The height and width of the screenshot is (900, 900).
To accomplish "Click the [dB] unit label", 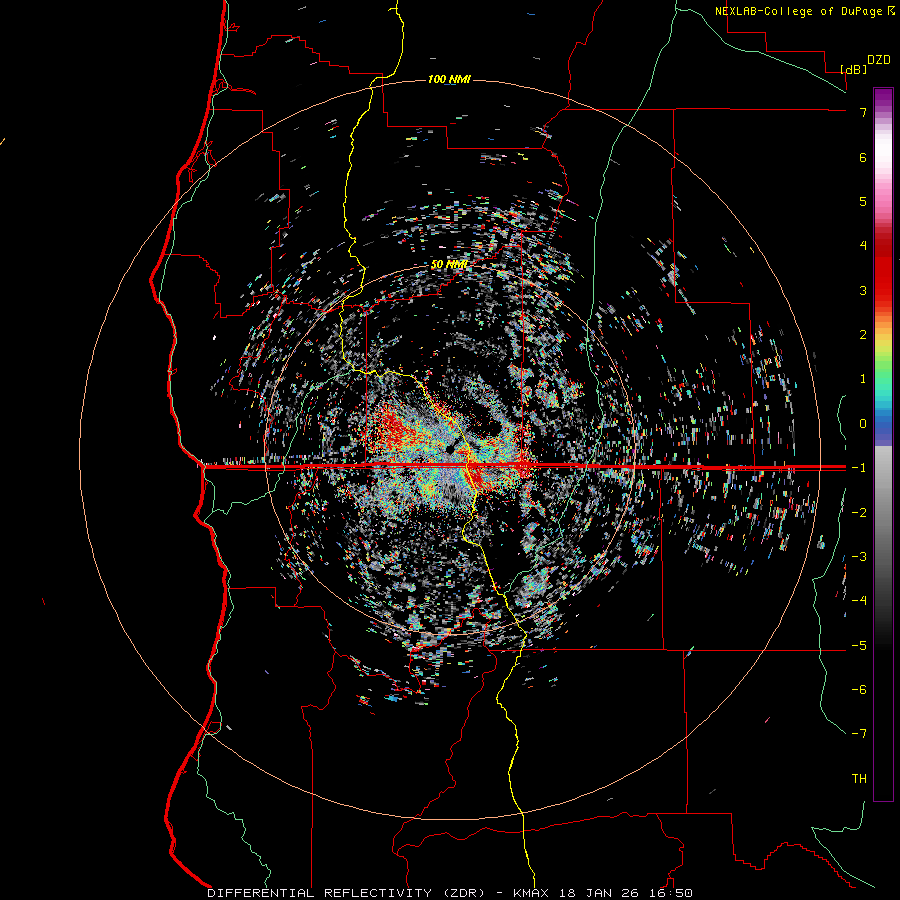I will [x=853, y=69].
